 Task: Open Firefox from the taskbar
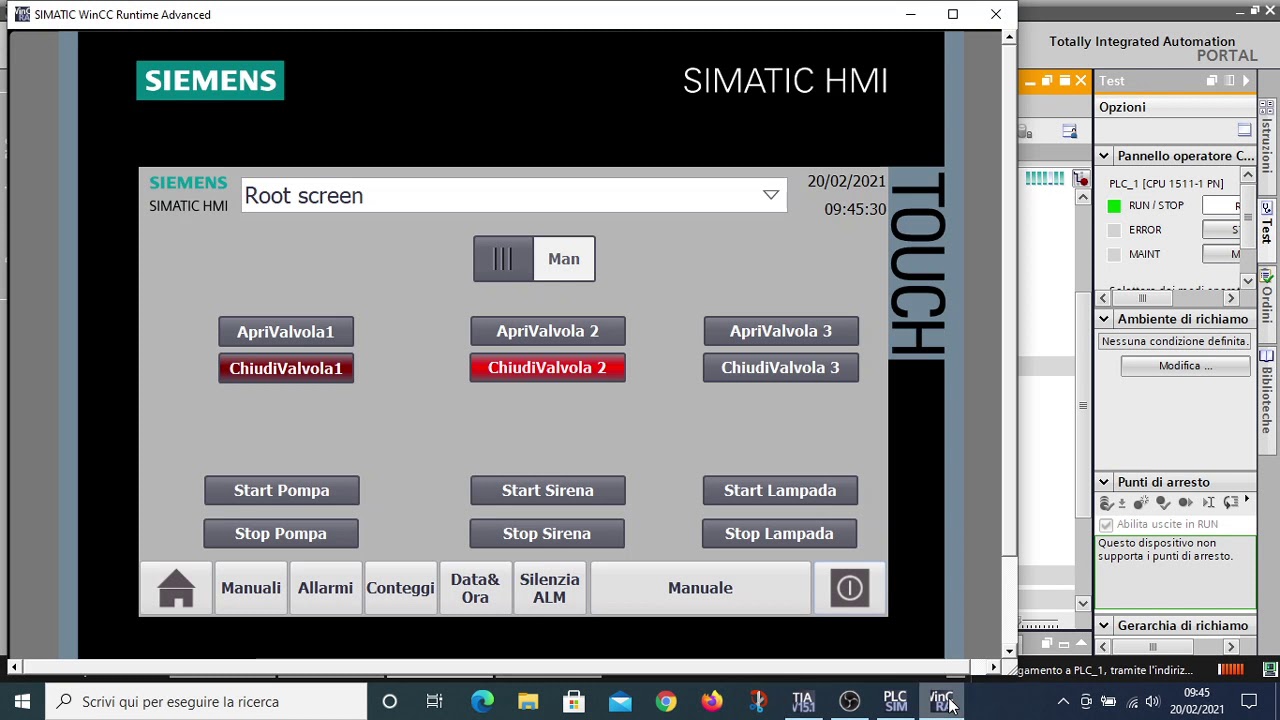click(x=711, y=702)
